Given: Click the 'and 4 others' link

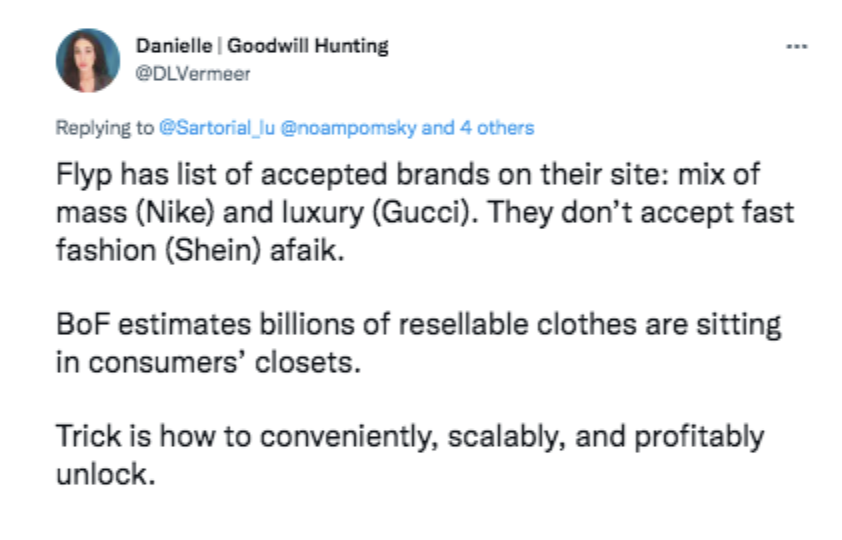Looking at the screenshot, I should [478, 128].
